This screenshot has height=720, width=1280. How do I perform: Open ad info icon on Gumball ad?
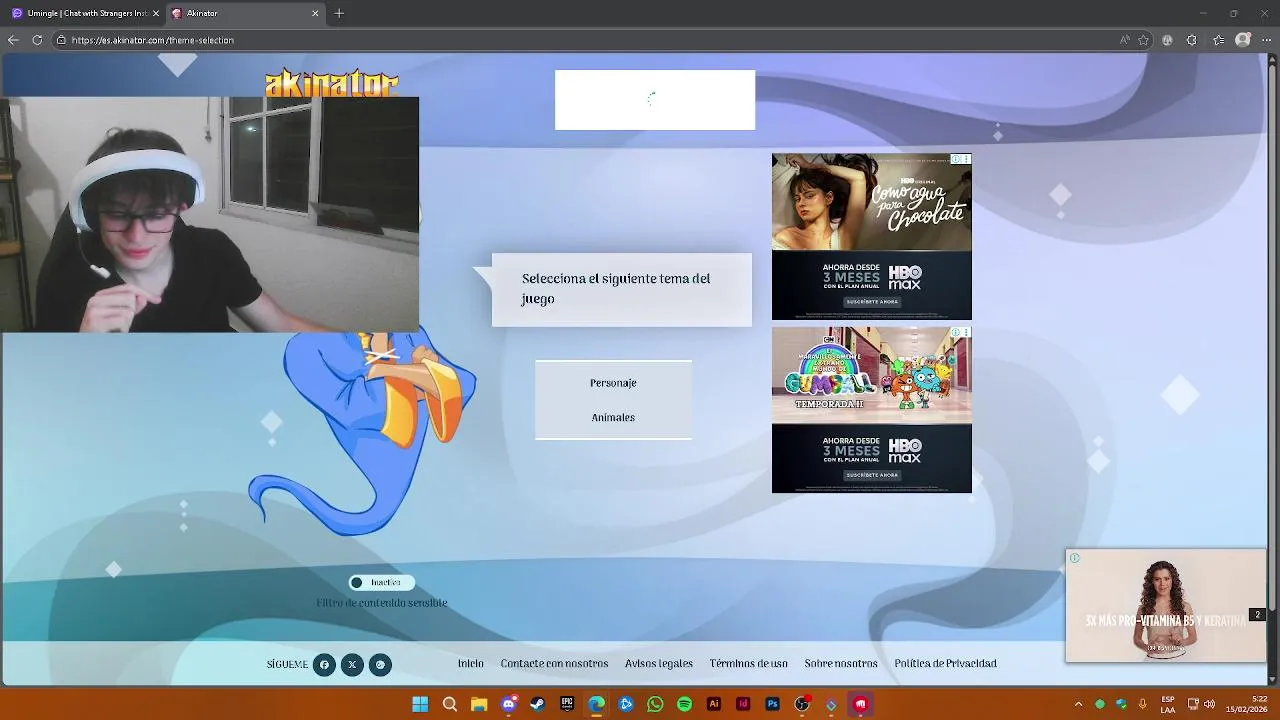pos(956,332)
